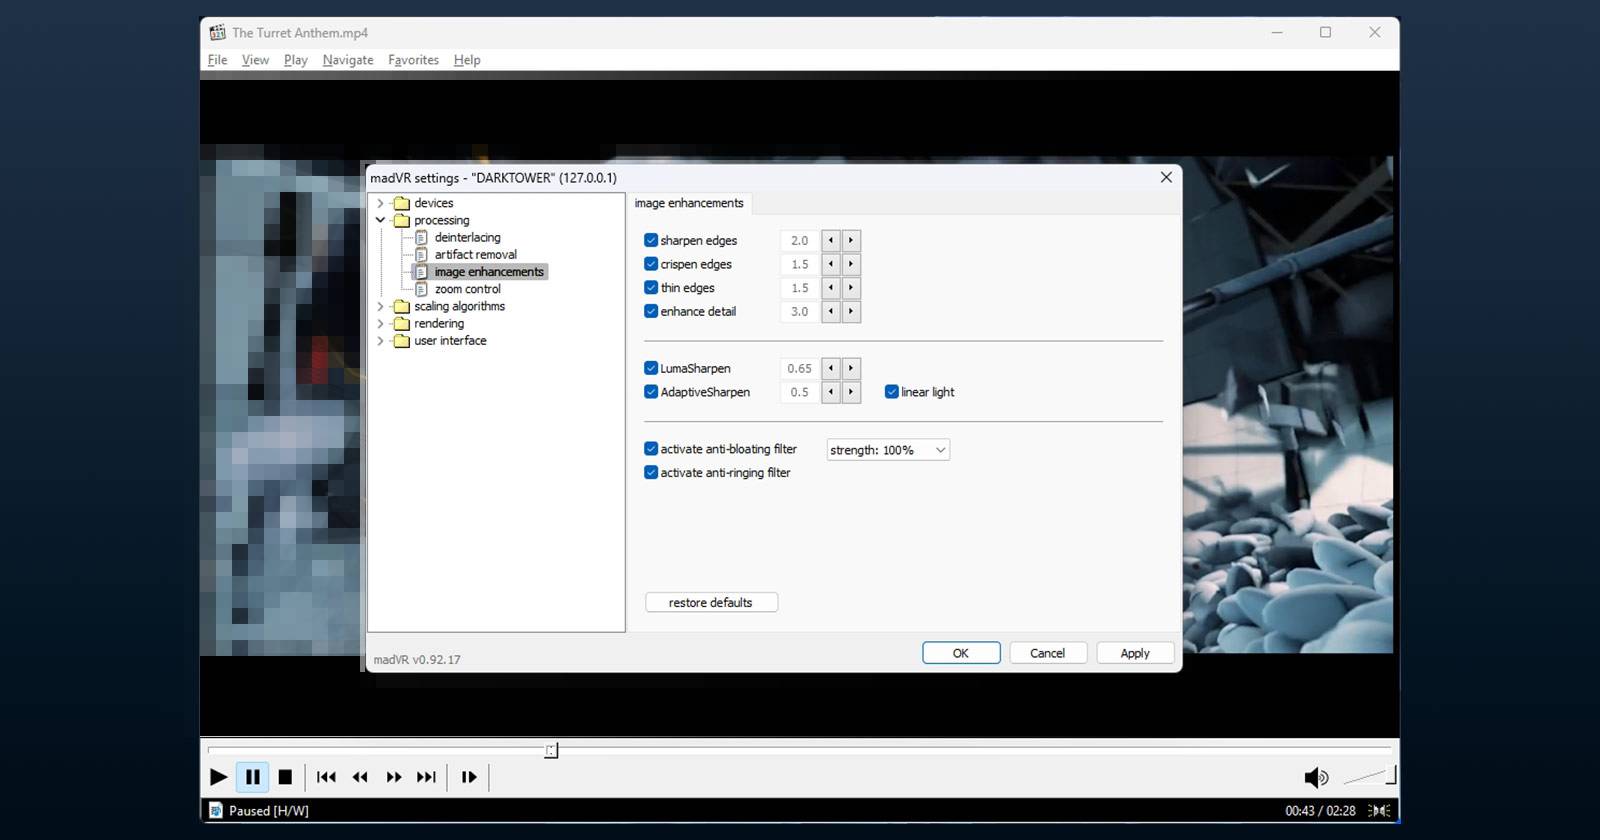Click the Play button in player controls
The height and width of the screenshot is (840, 1600).
218,777
